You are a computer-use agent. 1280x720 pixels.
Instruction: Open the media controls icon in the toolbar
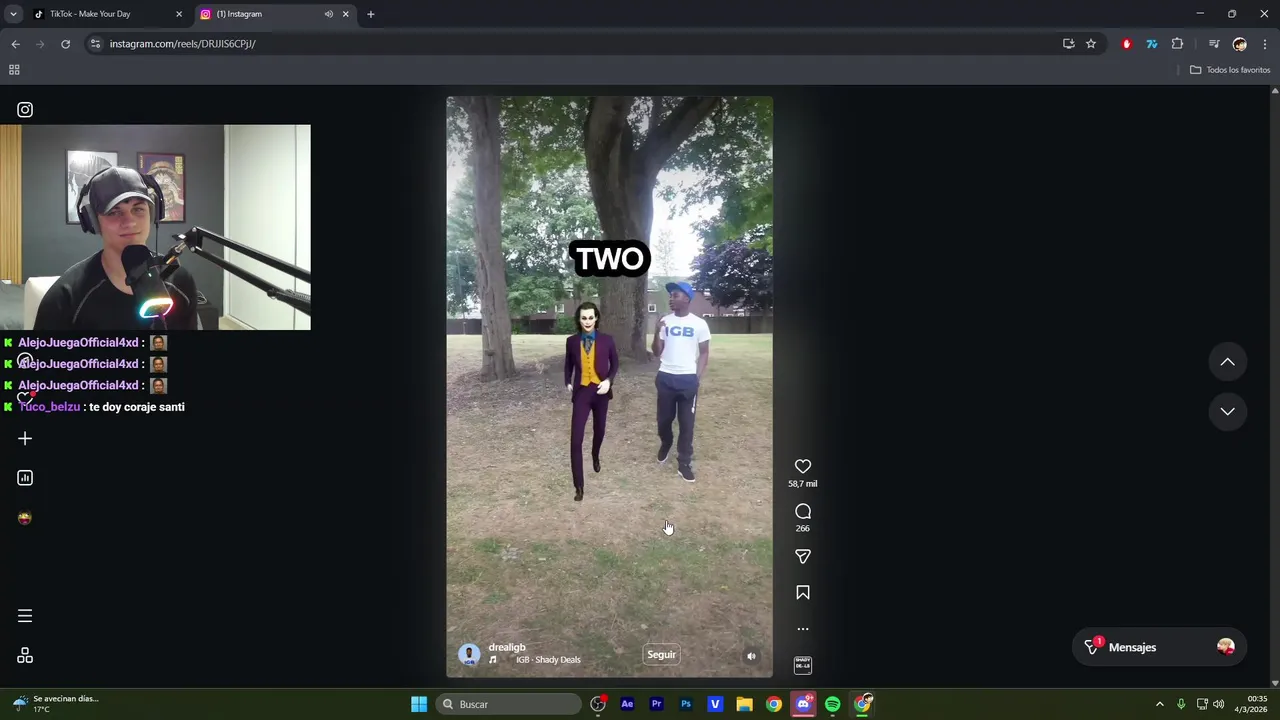(1214, 44)
